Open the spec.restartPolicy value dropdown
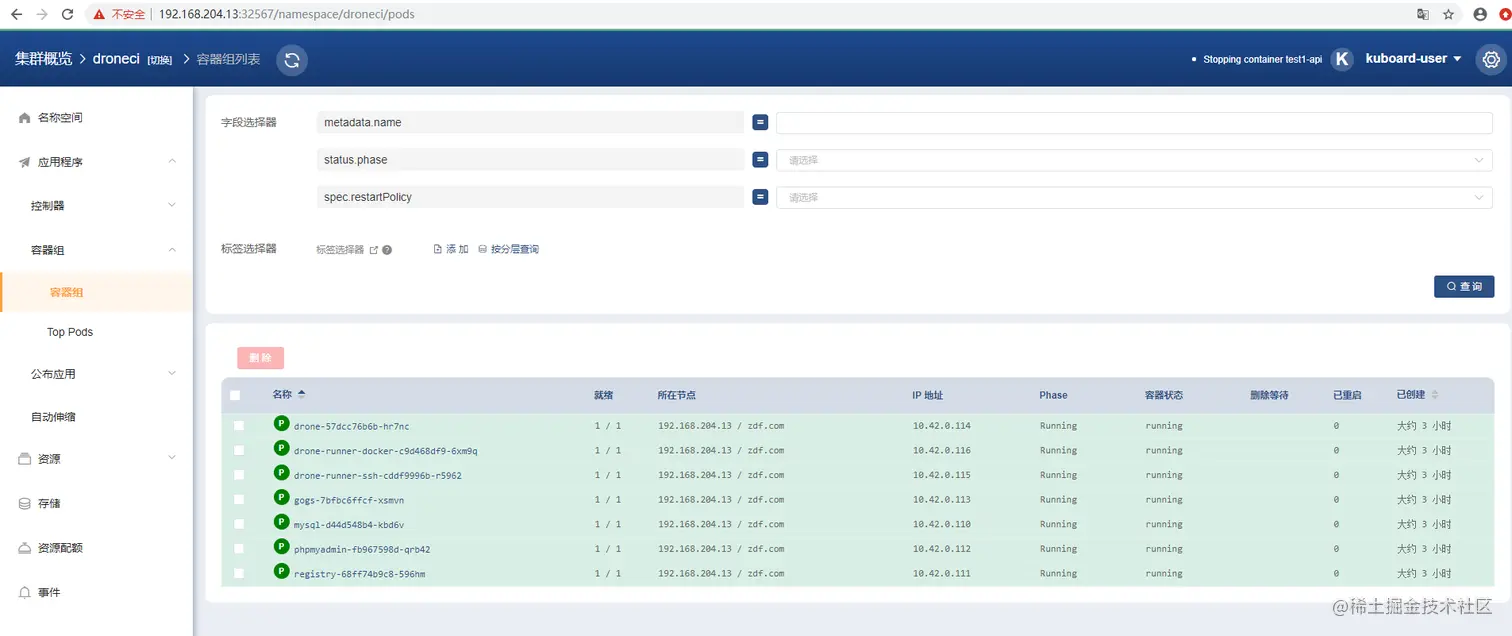The width and height of the screenshot is (1512, 636). tap(1134, 198)
